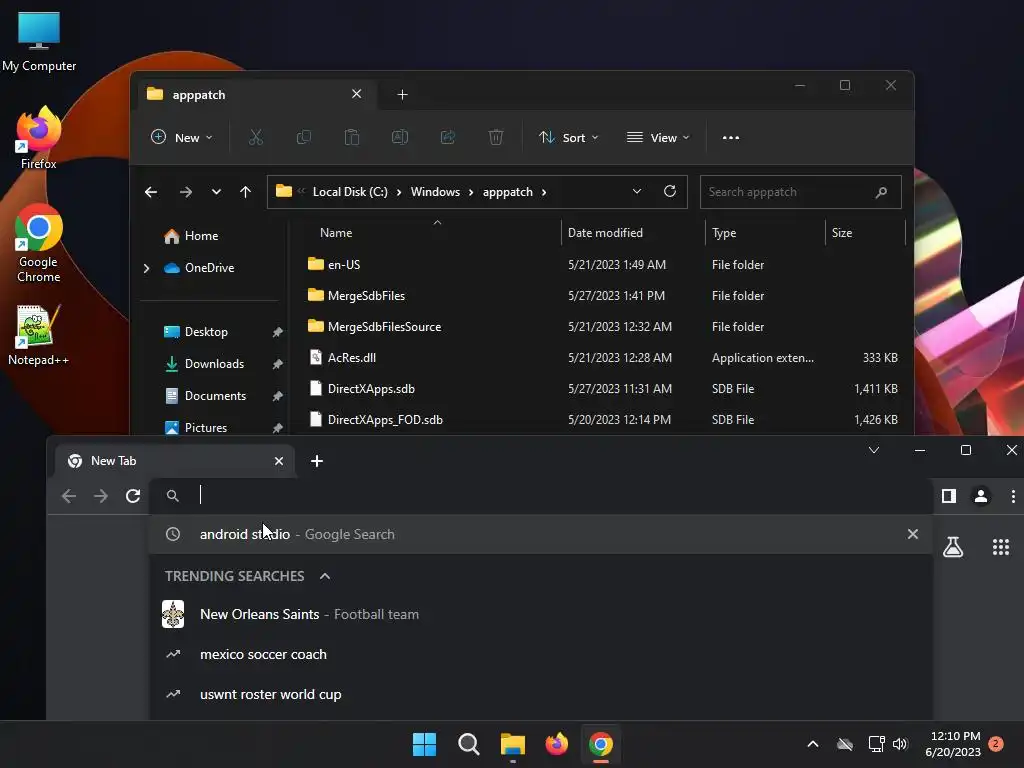Screen dimensions: 1024x768
Task: Open Chrome three-dot menu
Action: coord(1013,496)
